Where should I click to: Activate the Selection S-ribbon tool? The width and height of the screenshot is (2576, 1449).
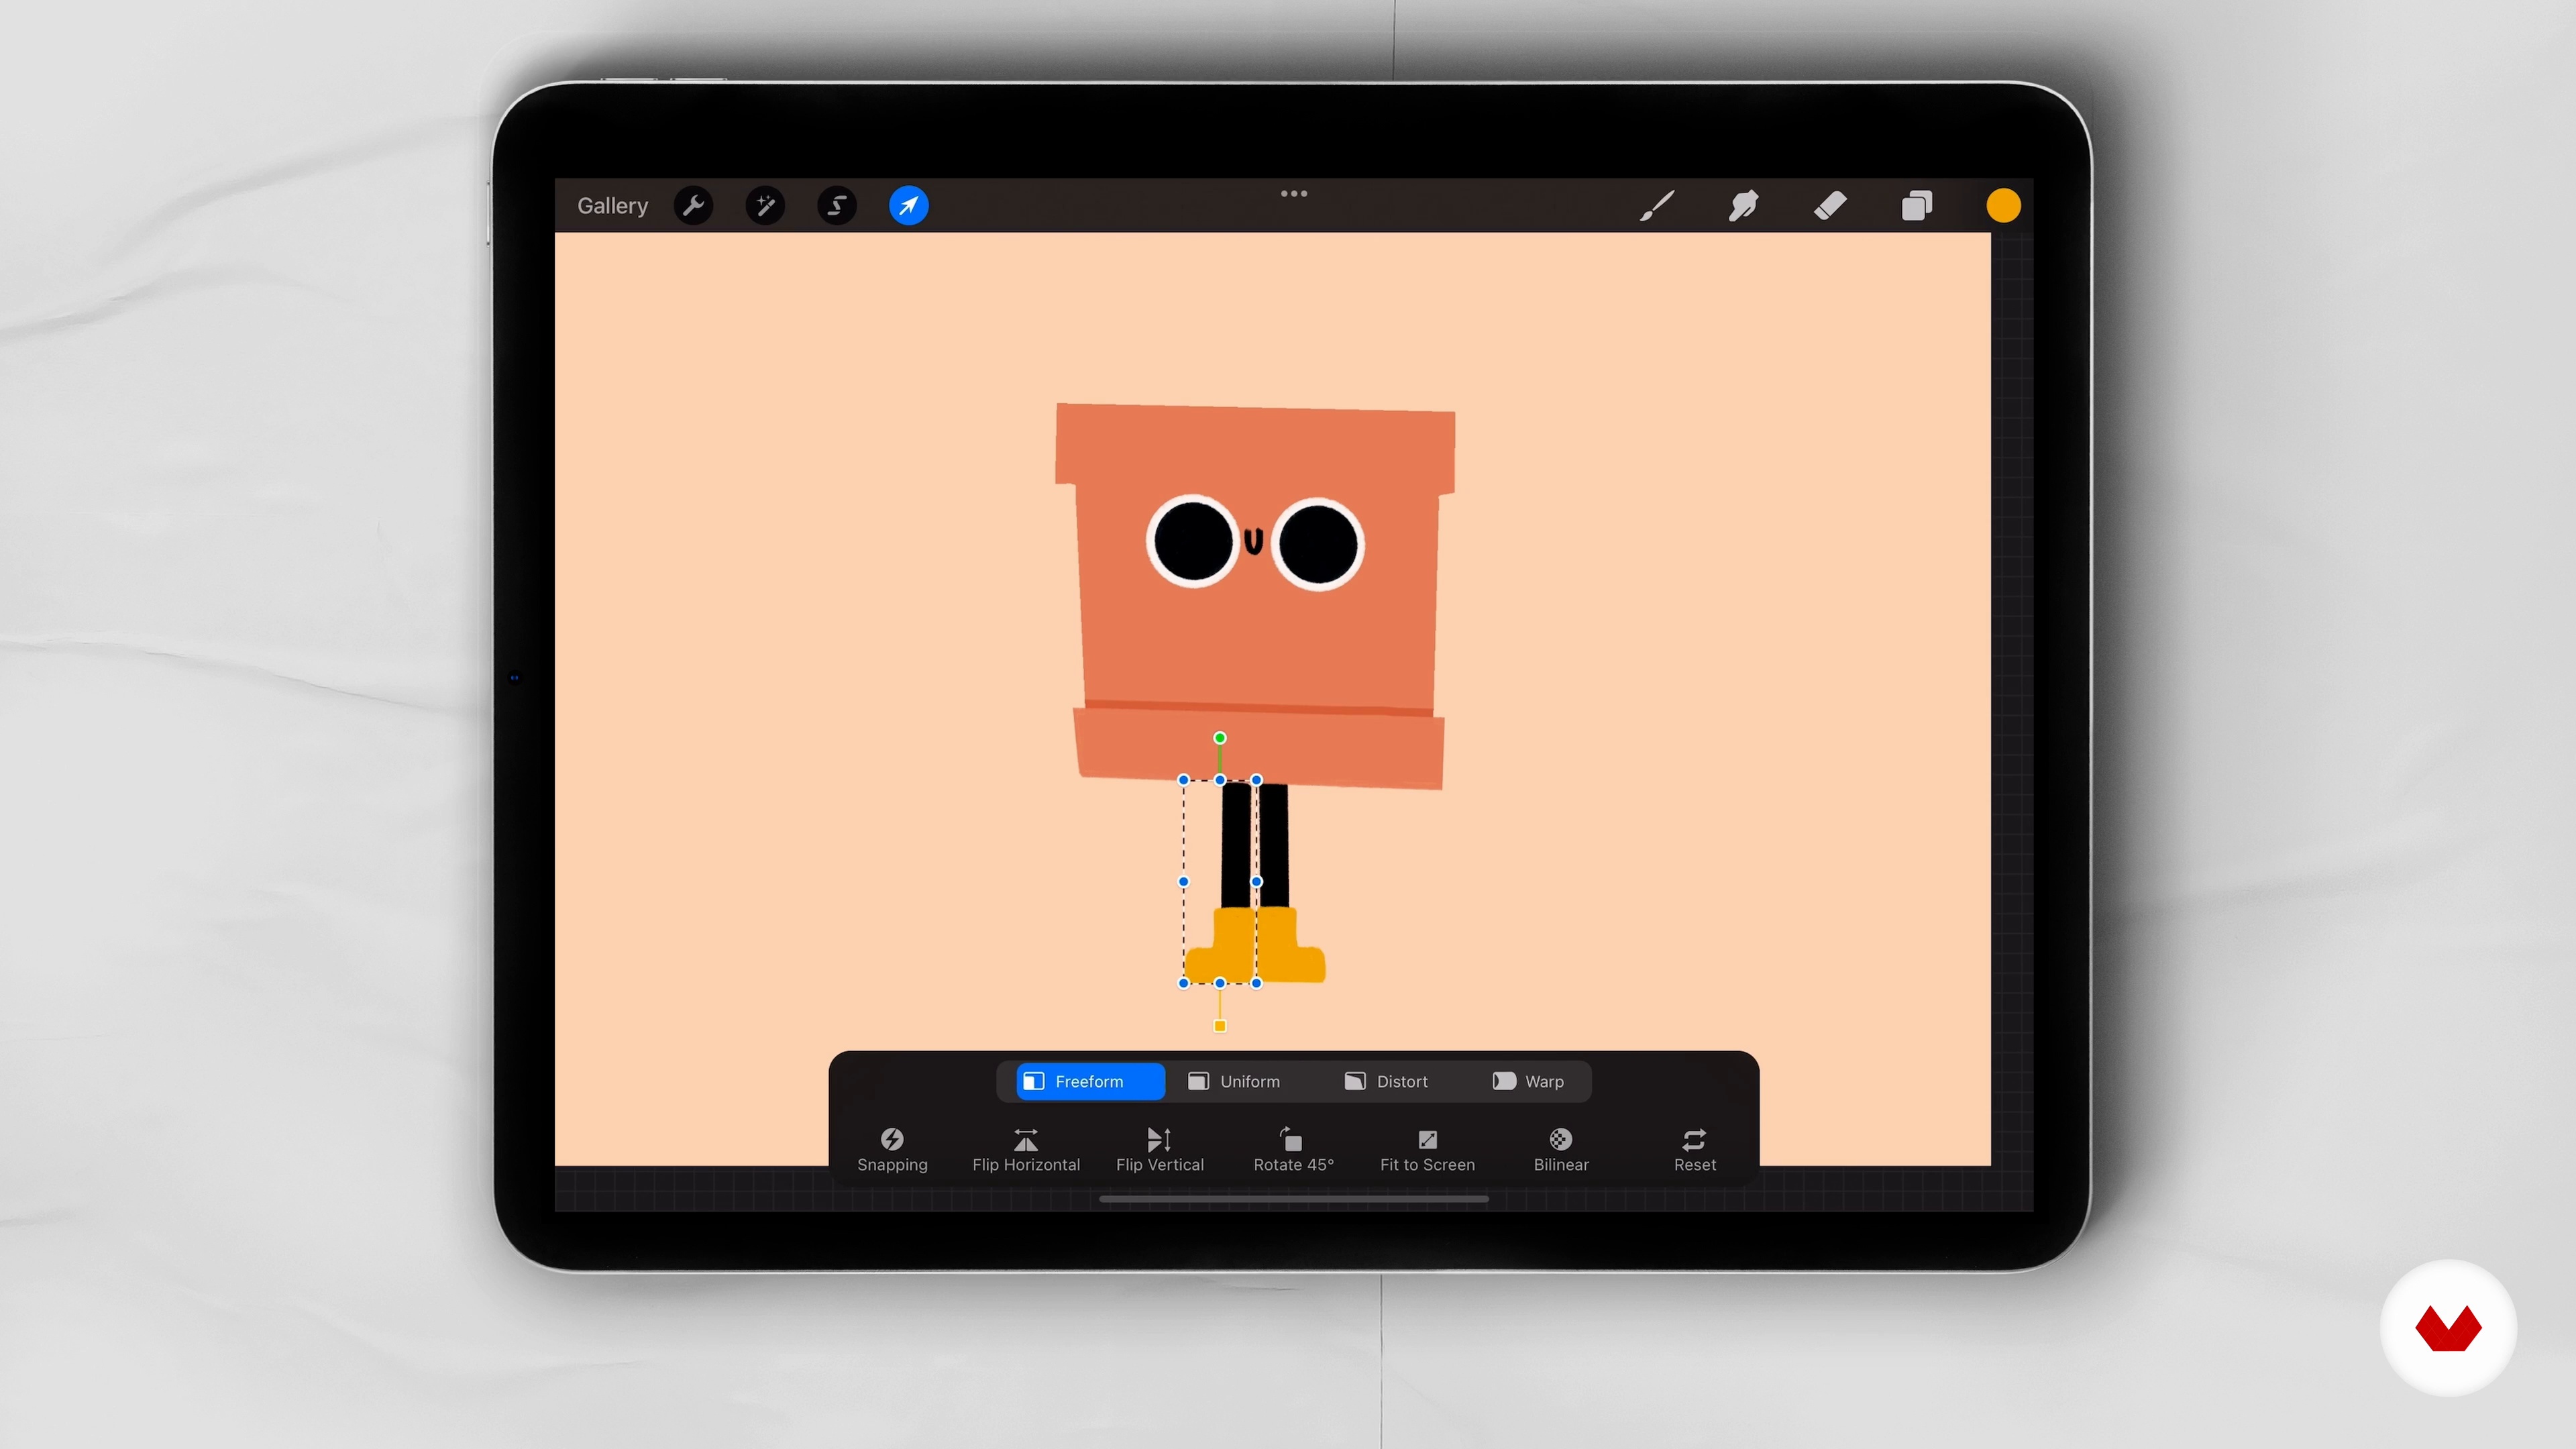(x=837, y=206)
